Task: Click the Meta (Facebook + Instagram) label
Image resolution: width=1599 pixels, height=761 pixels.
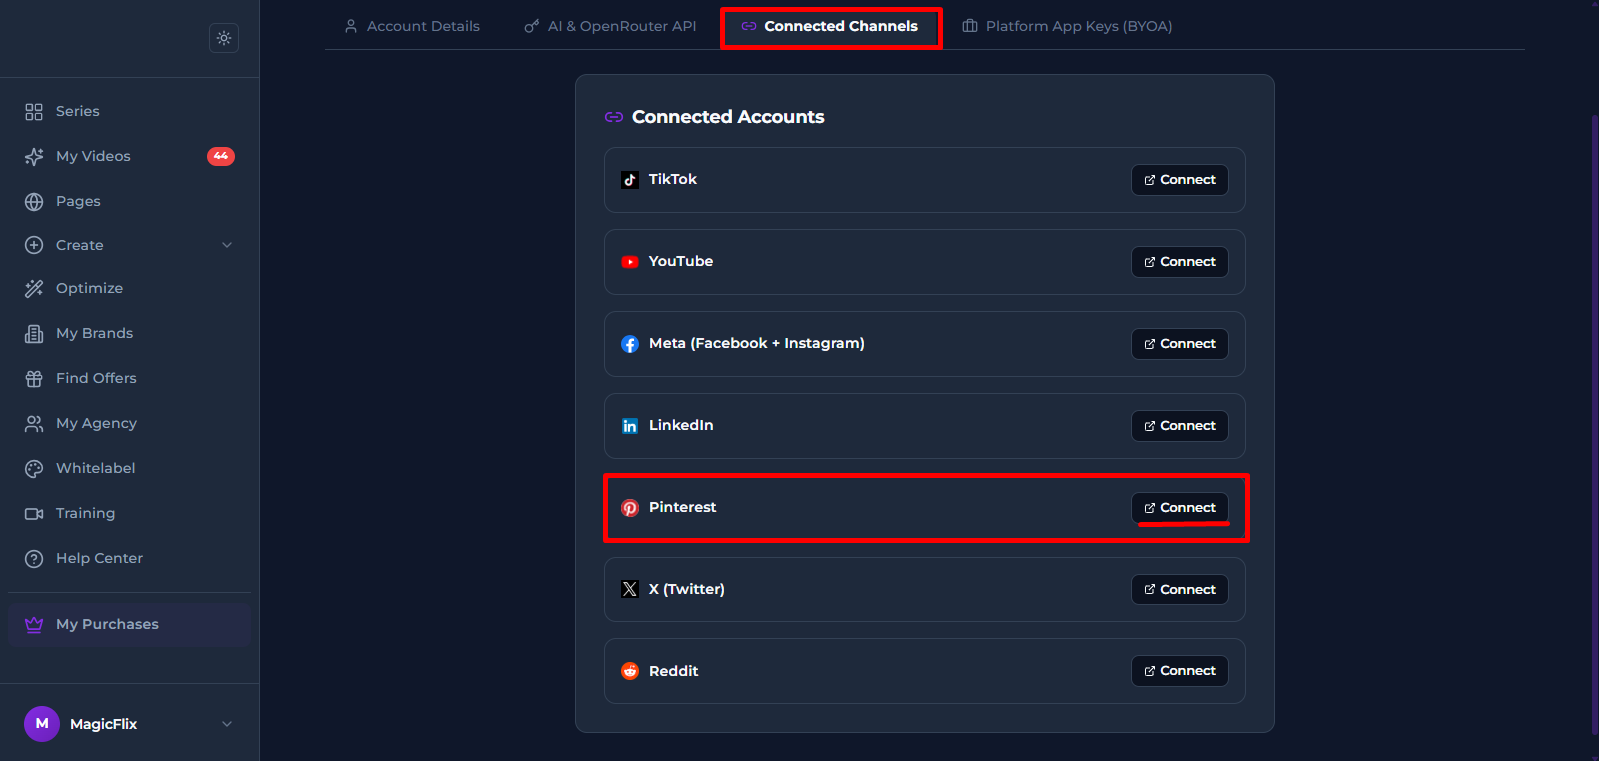Action: (757, 343)
